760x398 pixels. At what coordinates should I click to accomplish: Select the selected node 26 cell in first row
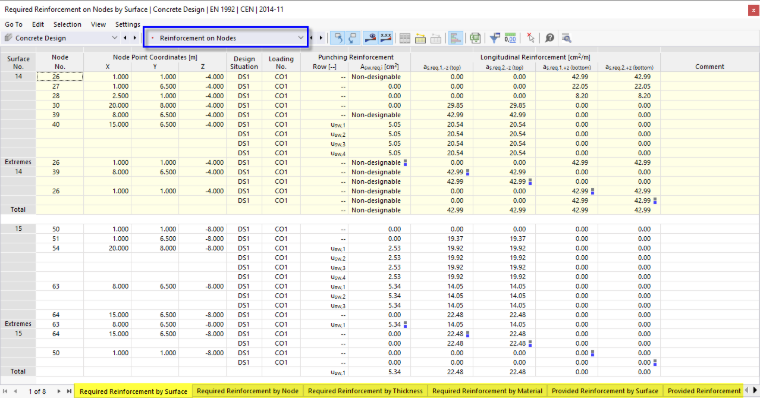[x=60, y=77]
